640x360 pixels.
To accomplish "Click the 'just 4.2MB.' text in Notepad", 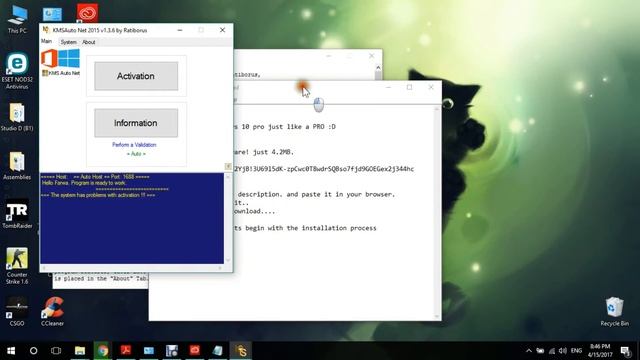I will pos(272,152).
